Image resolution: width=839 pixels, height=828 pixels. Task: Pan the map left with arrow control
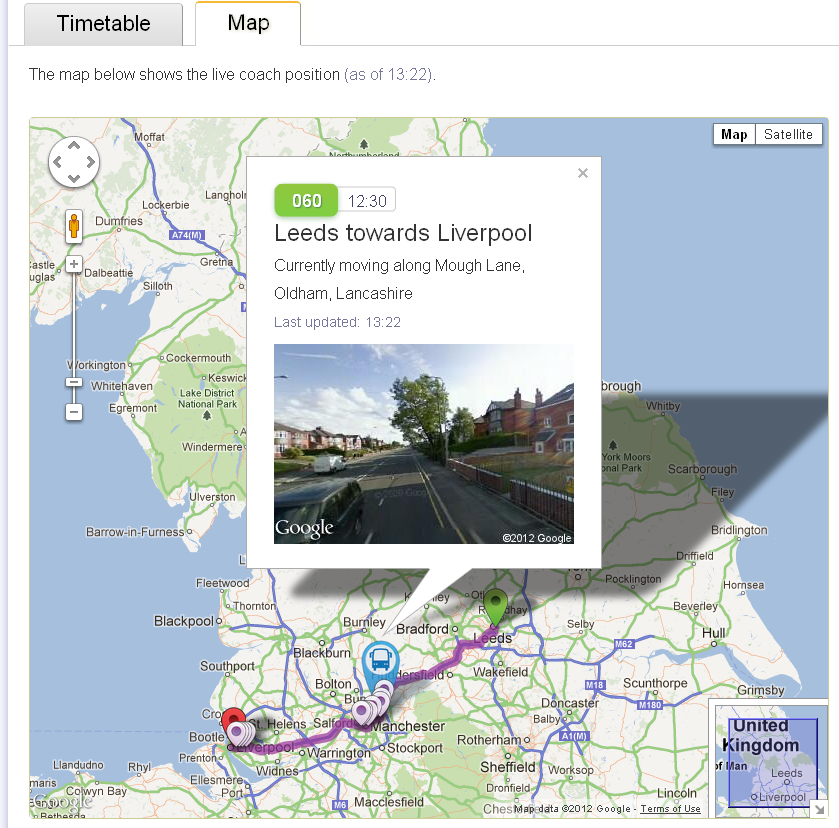pos(57,162)
